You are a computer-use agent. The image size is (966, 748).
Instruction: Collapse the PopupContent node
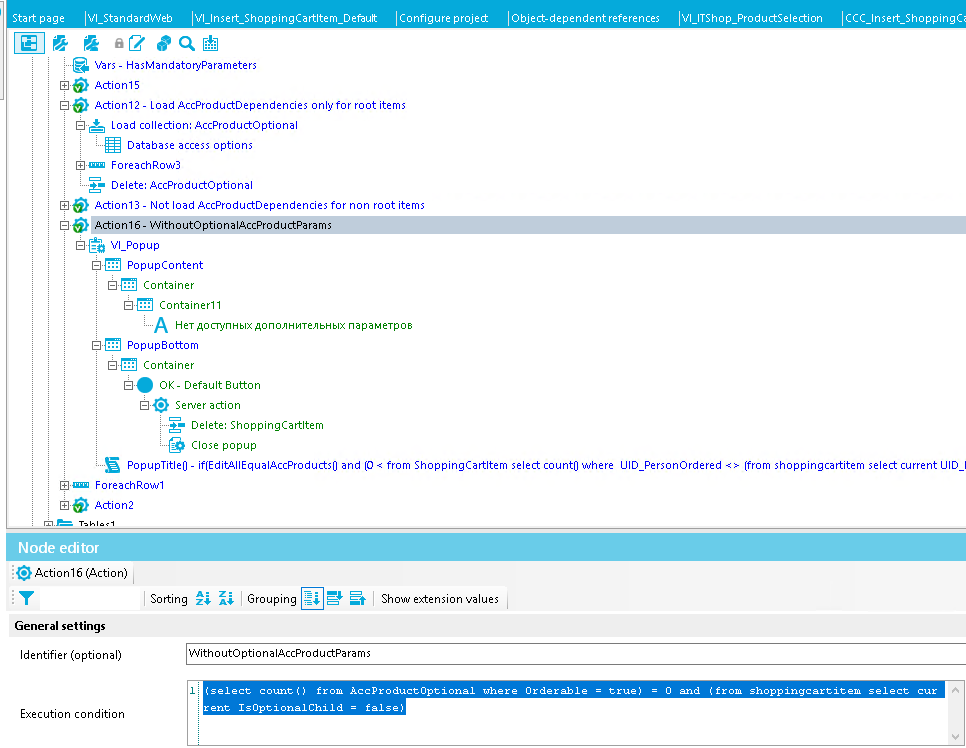(97, 265)
